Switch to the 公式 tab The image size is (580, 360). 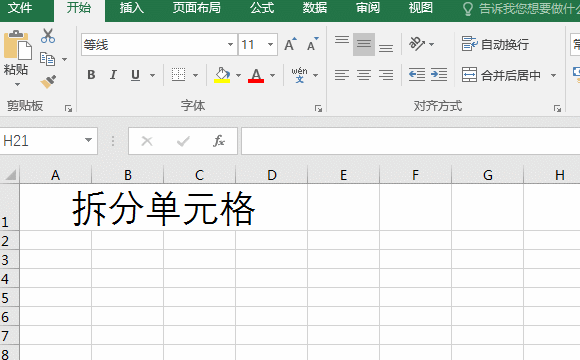coord(262,8)
